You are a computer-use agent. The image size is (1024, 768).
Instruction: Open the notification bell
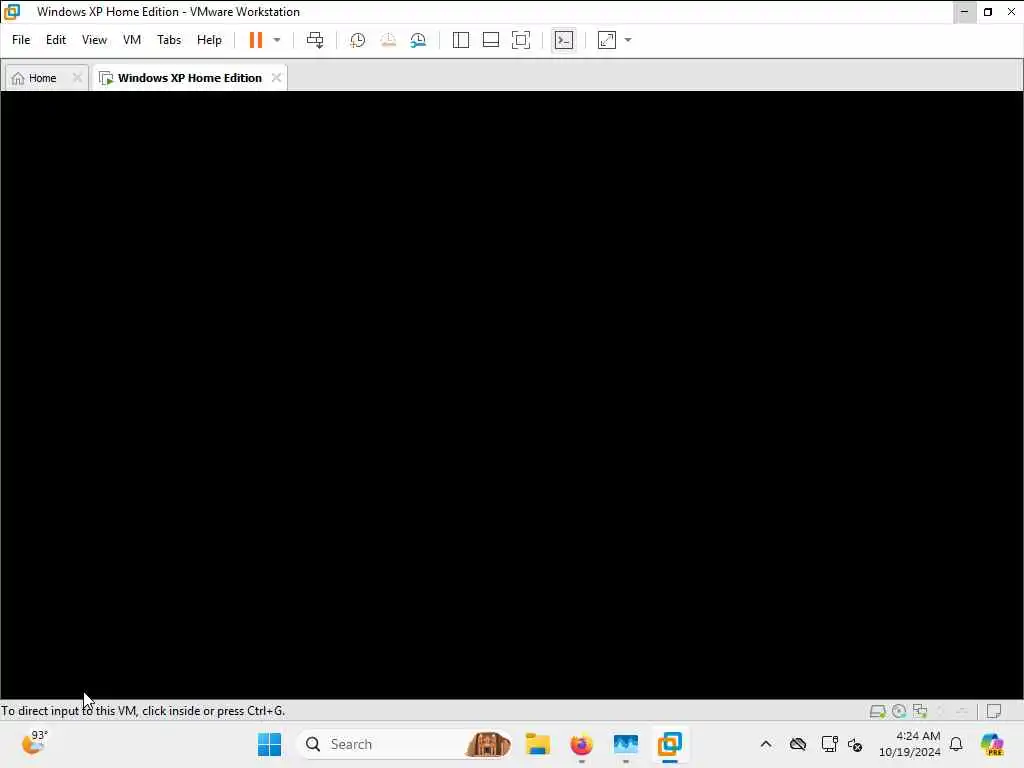click(956, 744)
